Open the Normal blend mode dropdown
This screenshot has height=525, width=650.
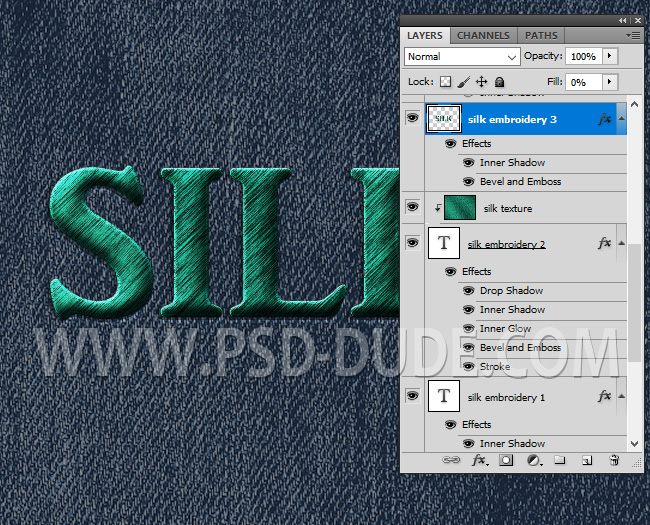pos(462,57)
